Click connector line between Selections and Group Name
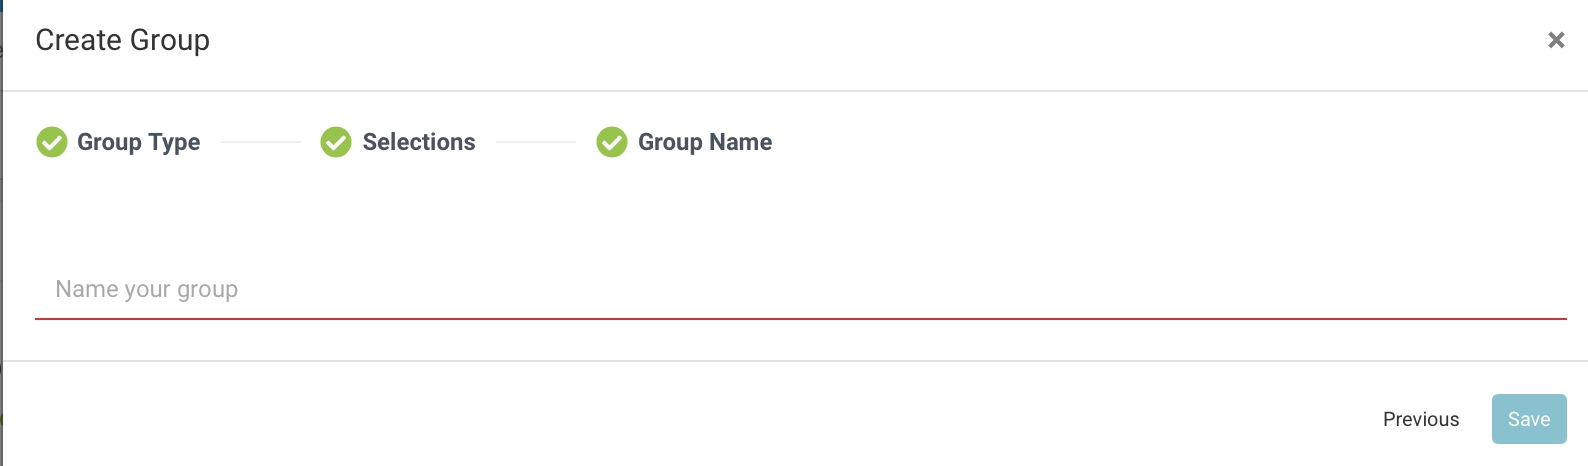The image size is (1588, 466). point(536,142)
